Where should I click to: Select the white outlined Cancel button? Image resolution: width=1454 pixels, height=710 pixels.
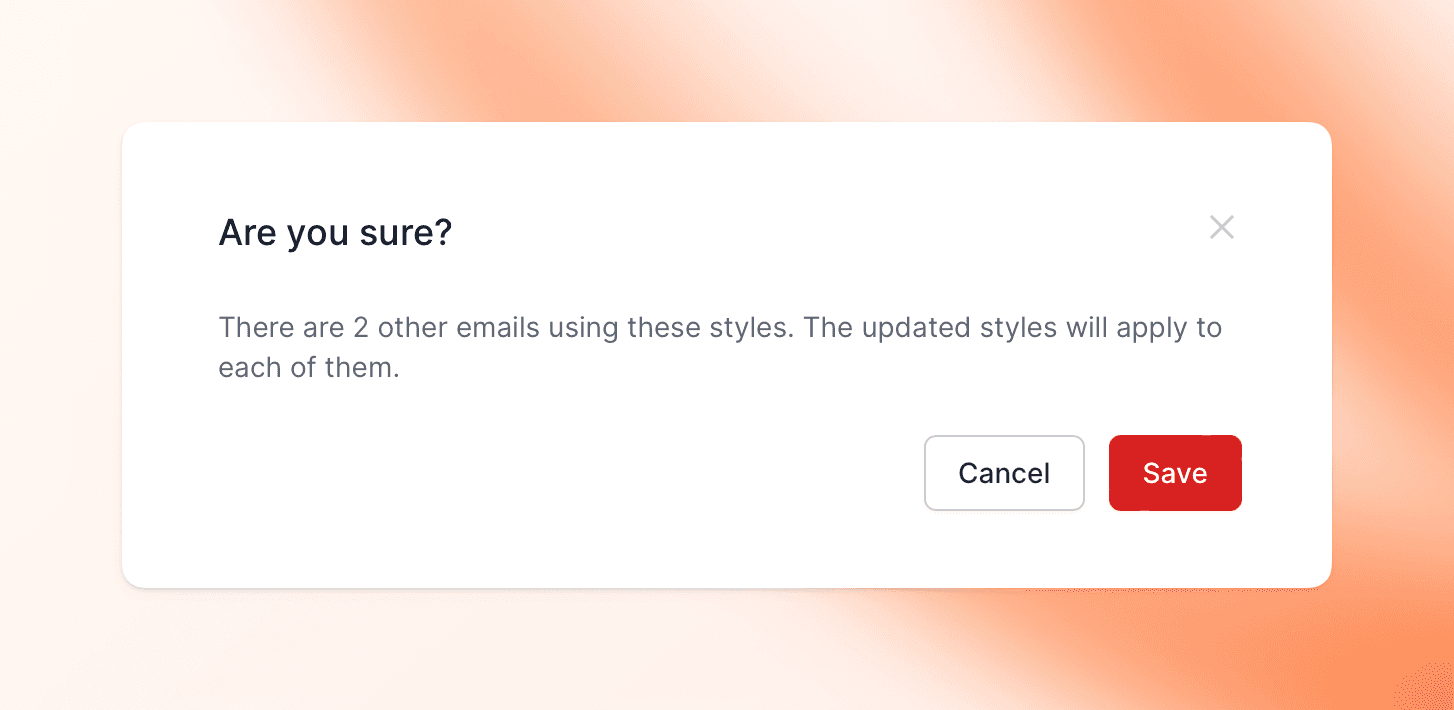click(x=1004, y=473)
